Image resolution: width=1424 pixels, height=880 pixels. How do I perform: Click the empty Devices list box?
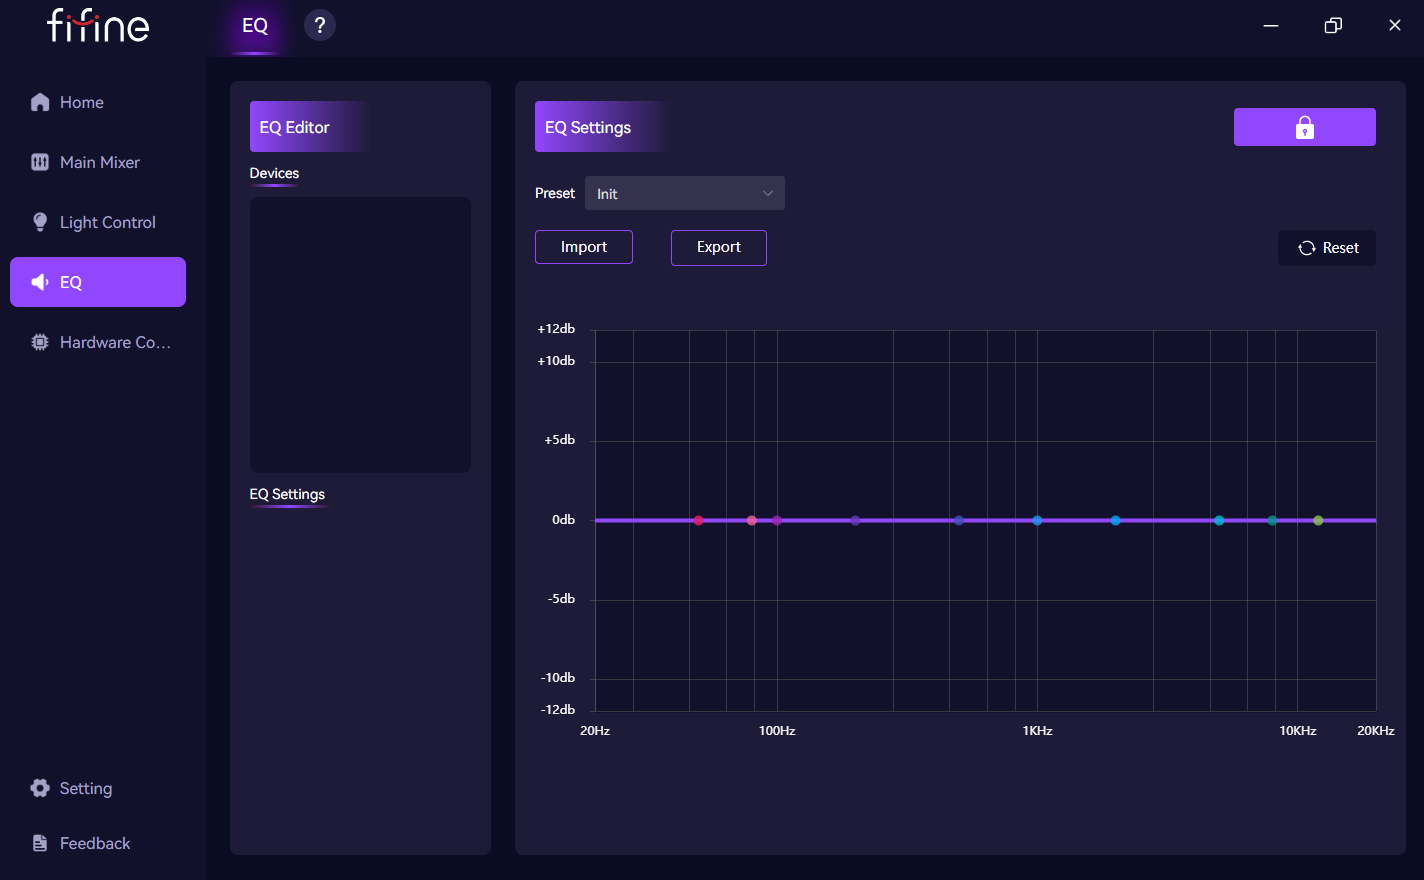tap(360, 335)
